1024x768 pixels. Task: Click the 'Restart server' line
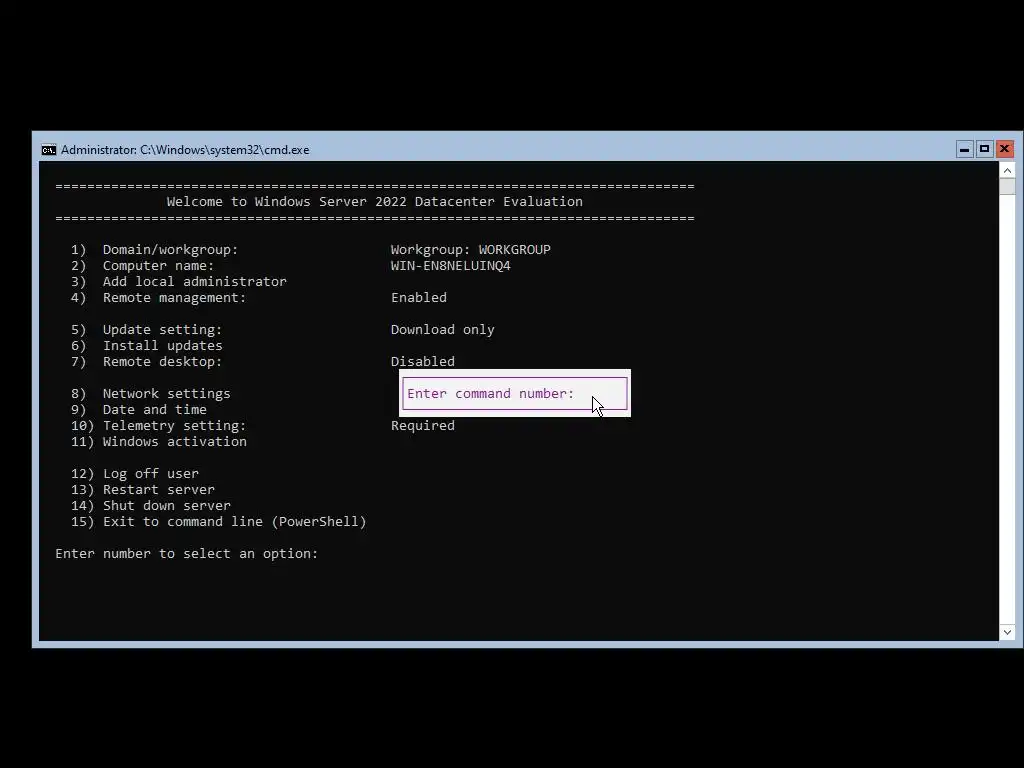[x=158, y=490]
